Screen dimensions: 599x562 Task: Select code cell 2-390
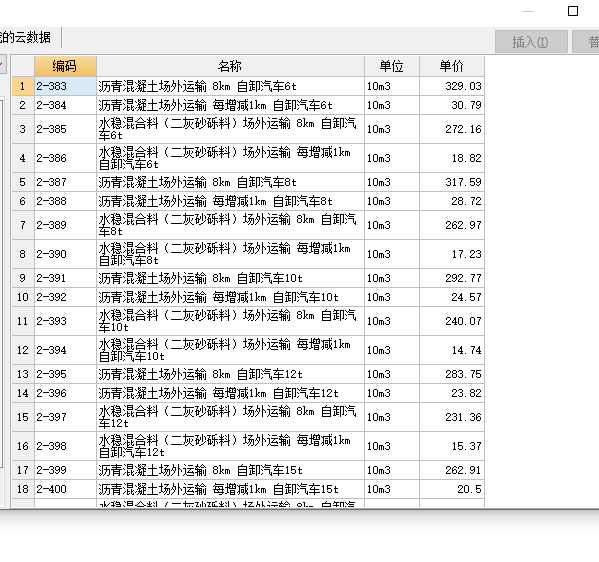pyautogui.click(x=65, y=254)
